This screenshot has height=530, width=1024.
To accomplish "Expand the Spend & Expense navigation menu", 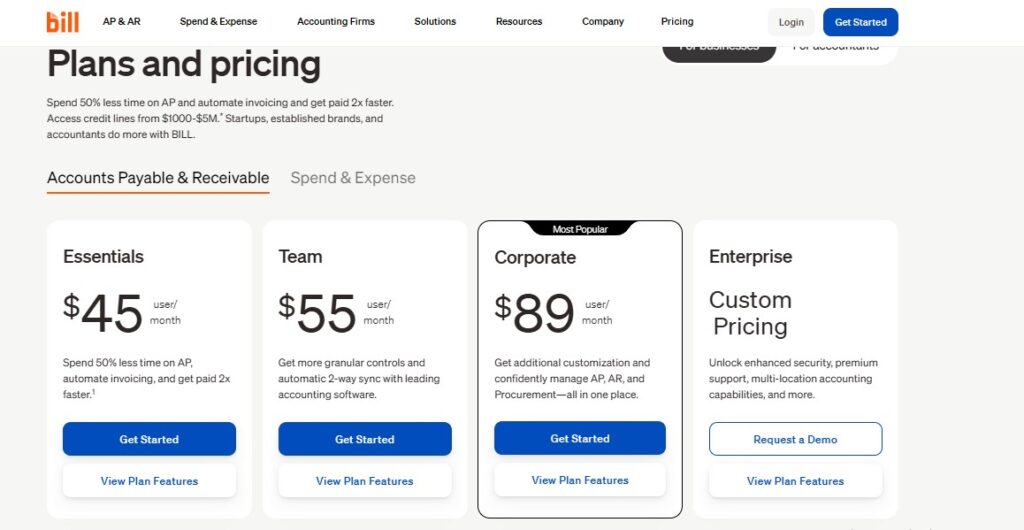I will (x=218, y=22).
